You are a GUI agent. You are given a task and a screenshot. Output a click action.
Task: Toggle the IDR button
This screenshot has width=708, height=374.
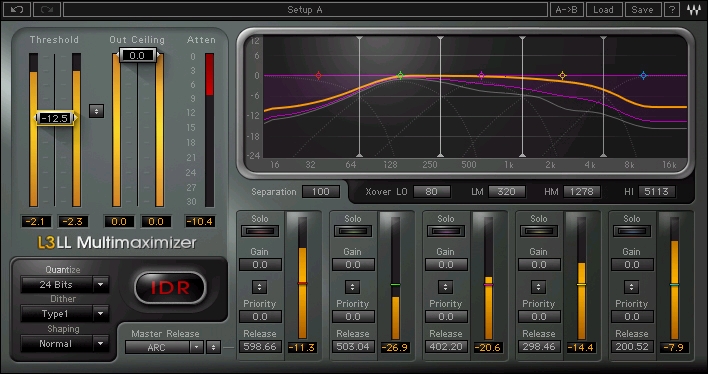pyautogui.click(x=170, y=288)
